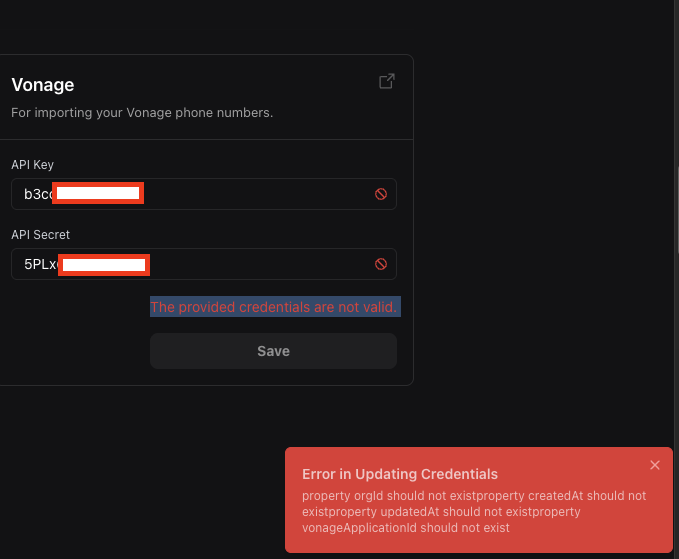Dismiss the Error in Updating Credentials toast
Screen dimensions: 679x559
click(655, 465)
